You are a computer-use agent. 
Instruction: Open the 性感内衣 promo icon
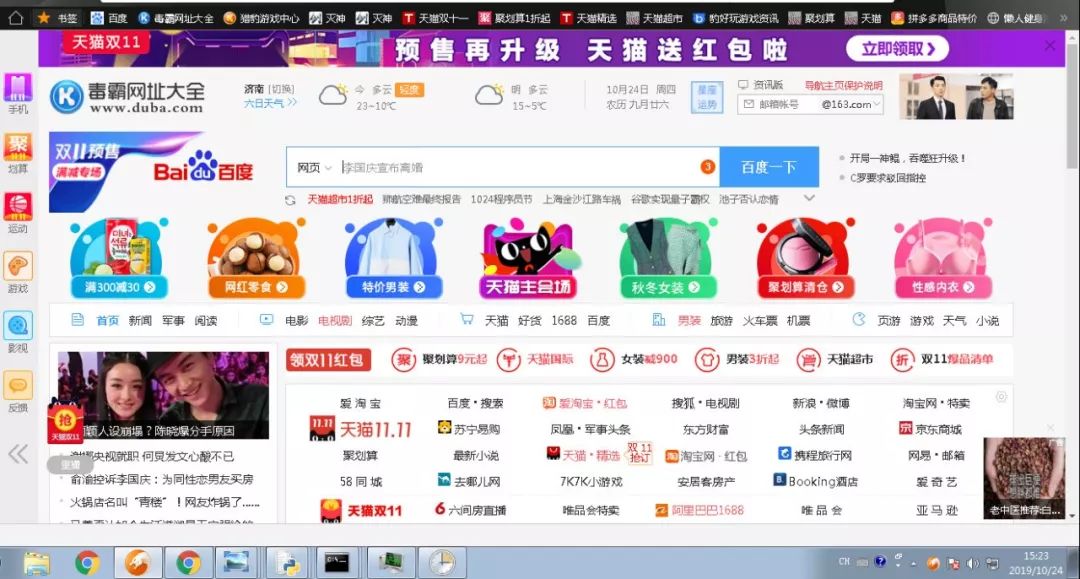click(x=942, y=258)
